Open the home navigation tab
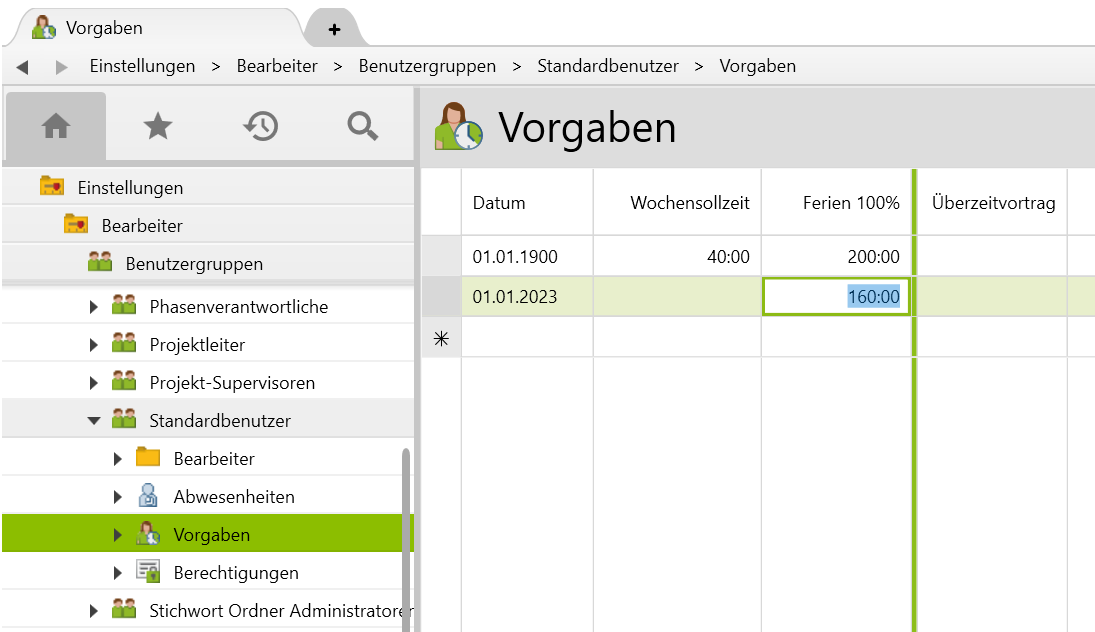The height and width of the screenshot is (632, 1095). point(56,126)
